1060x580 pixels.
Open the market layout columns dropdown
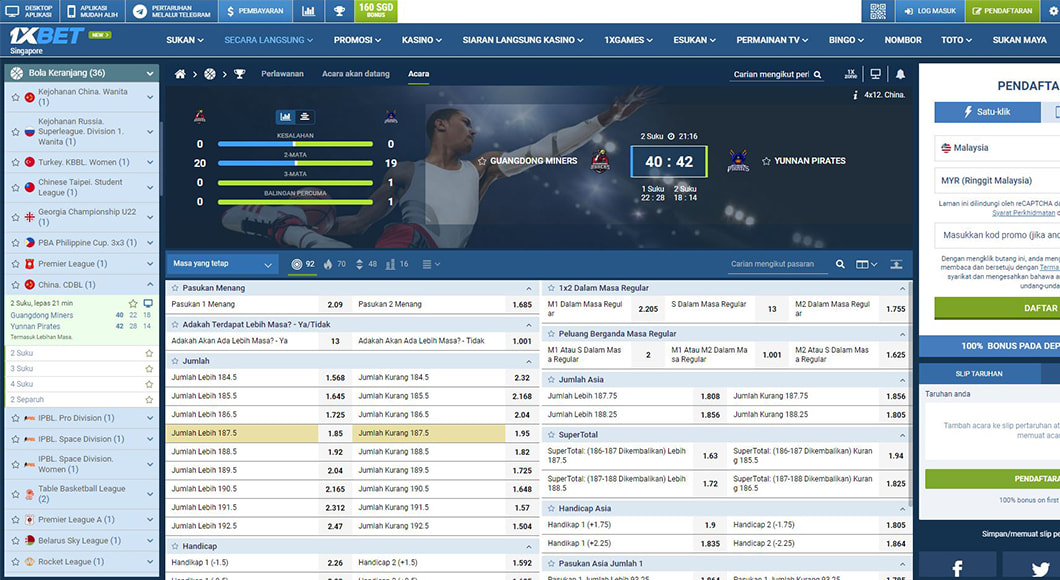(x=866, y=264)
